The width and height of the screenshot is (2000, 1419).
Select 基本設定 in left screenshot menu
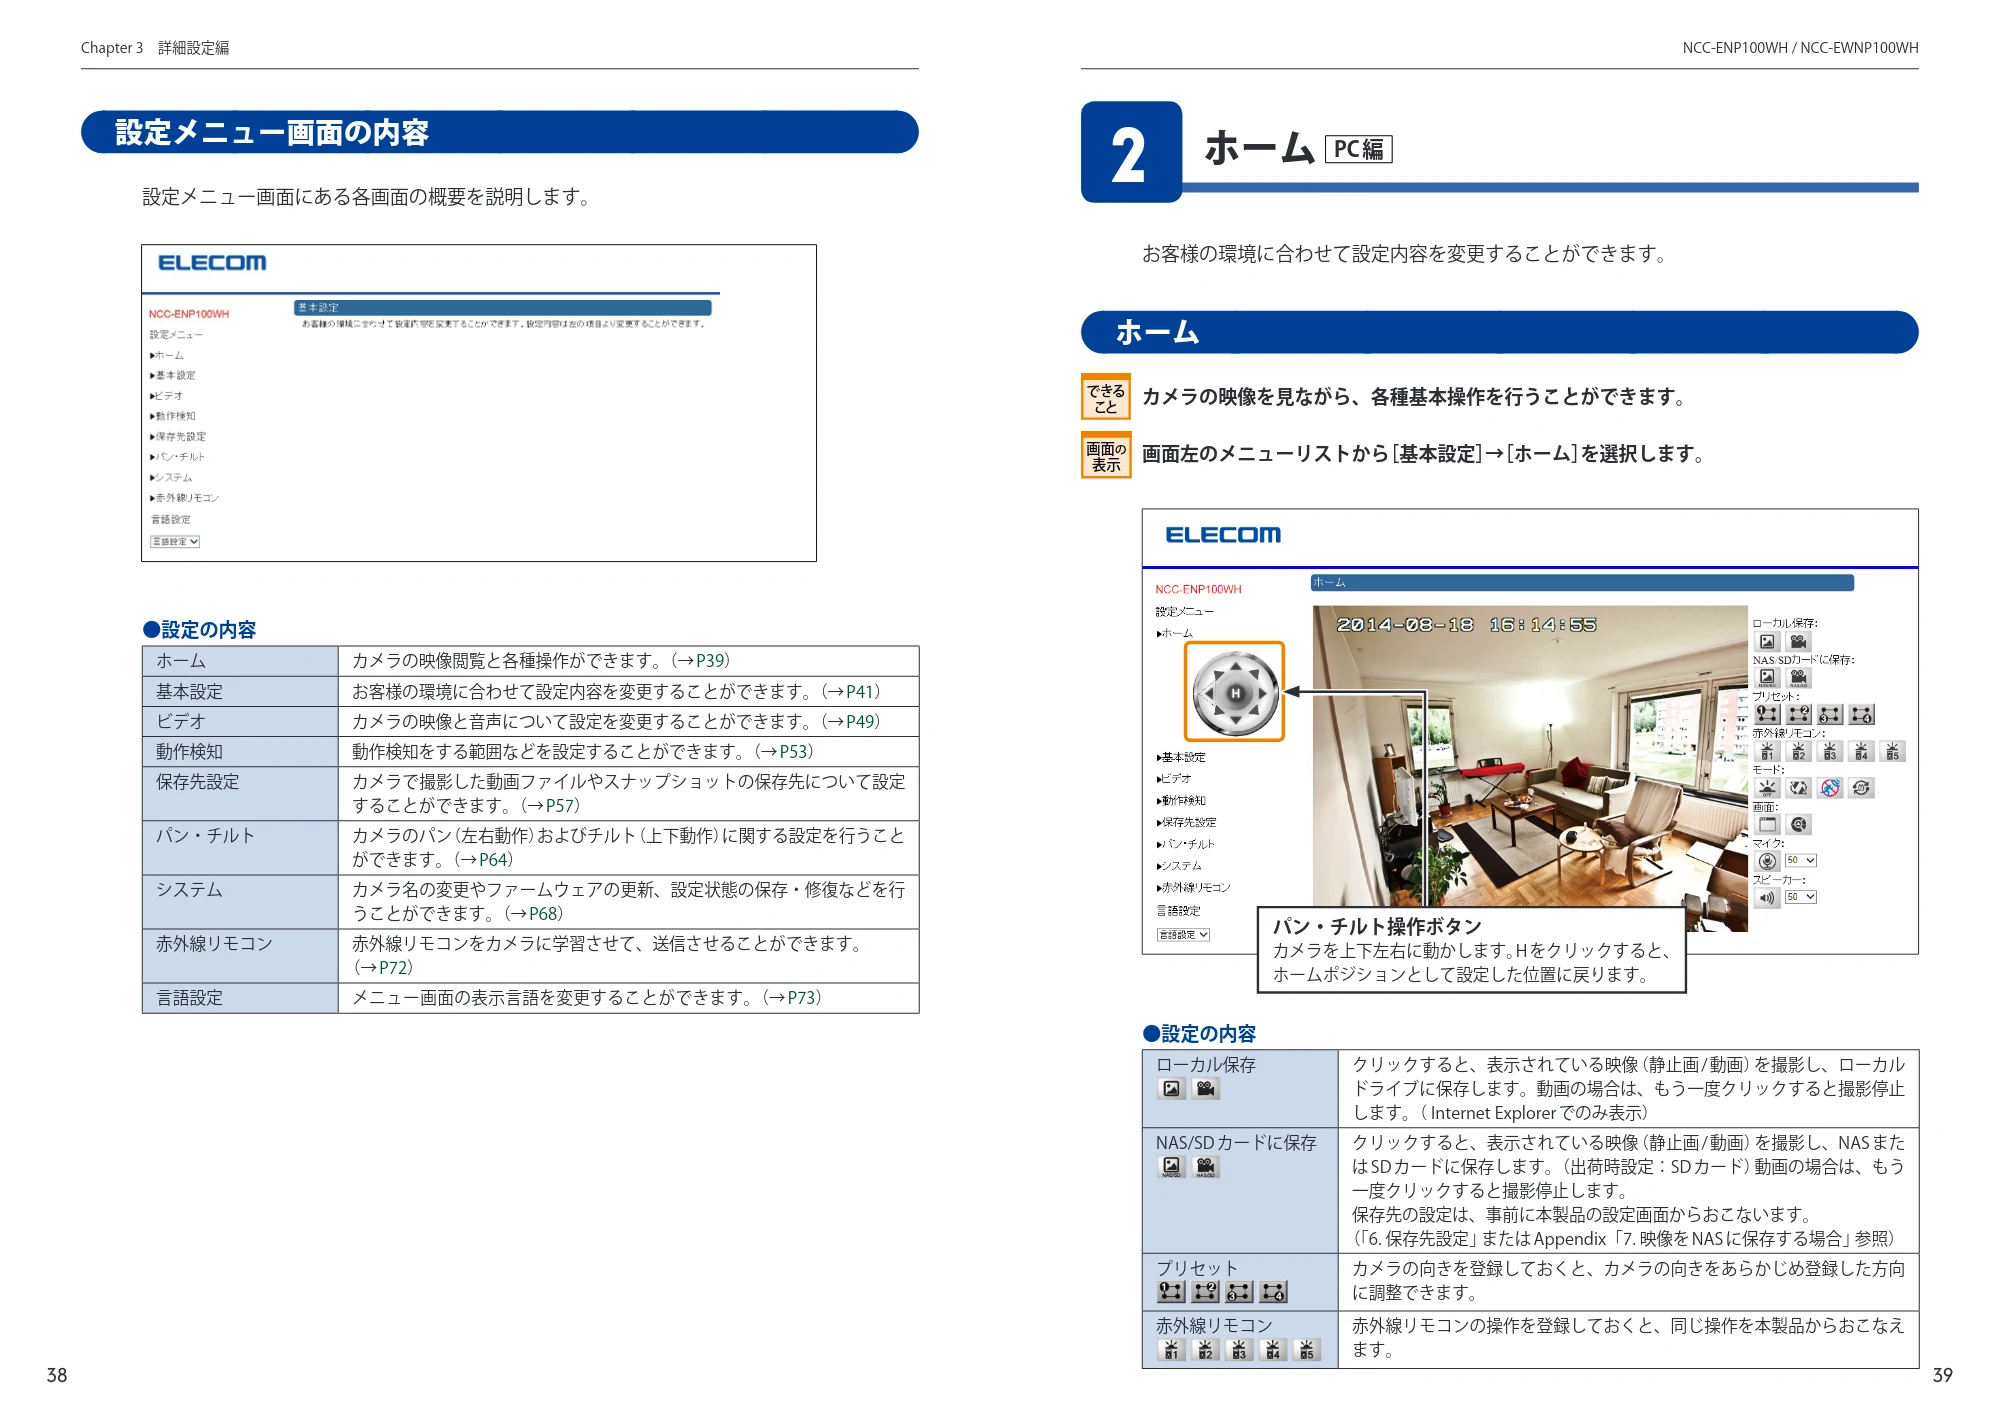(x=173, y=375)
